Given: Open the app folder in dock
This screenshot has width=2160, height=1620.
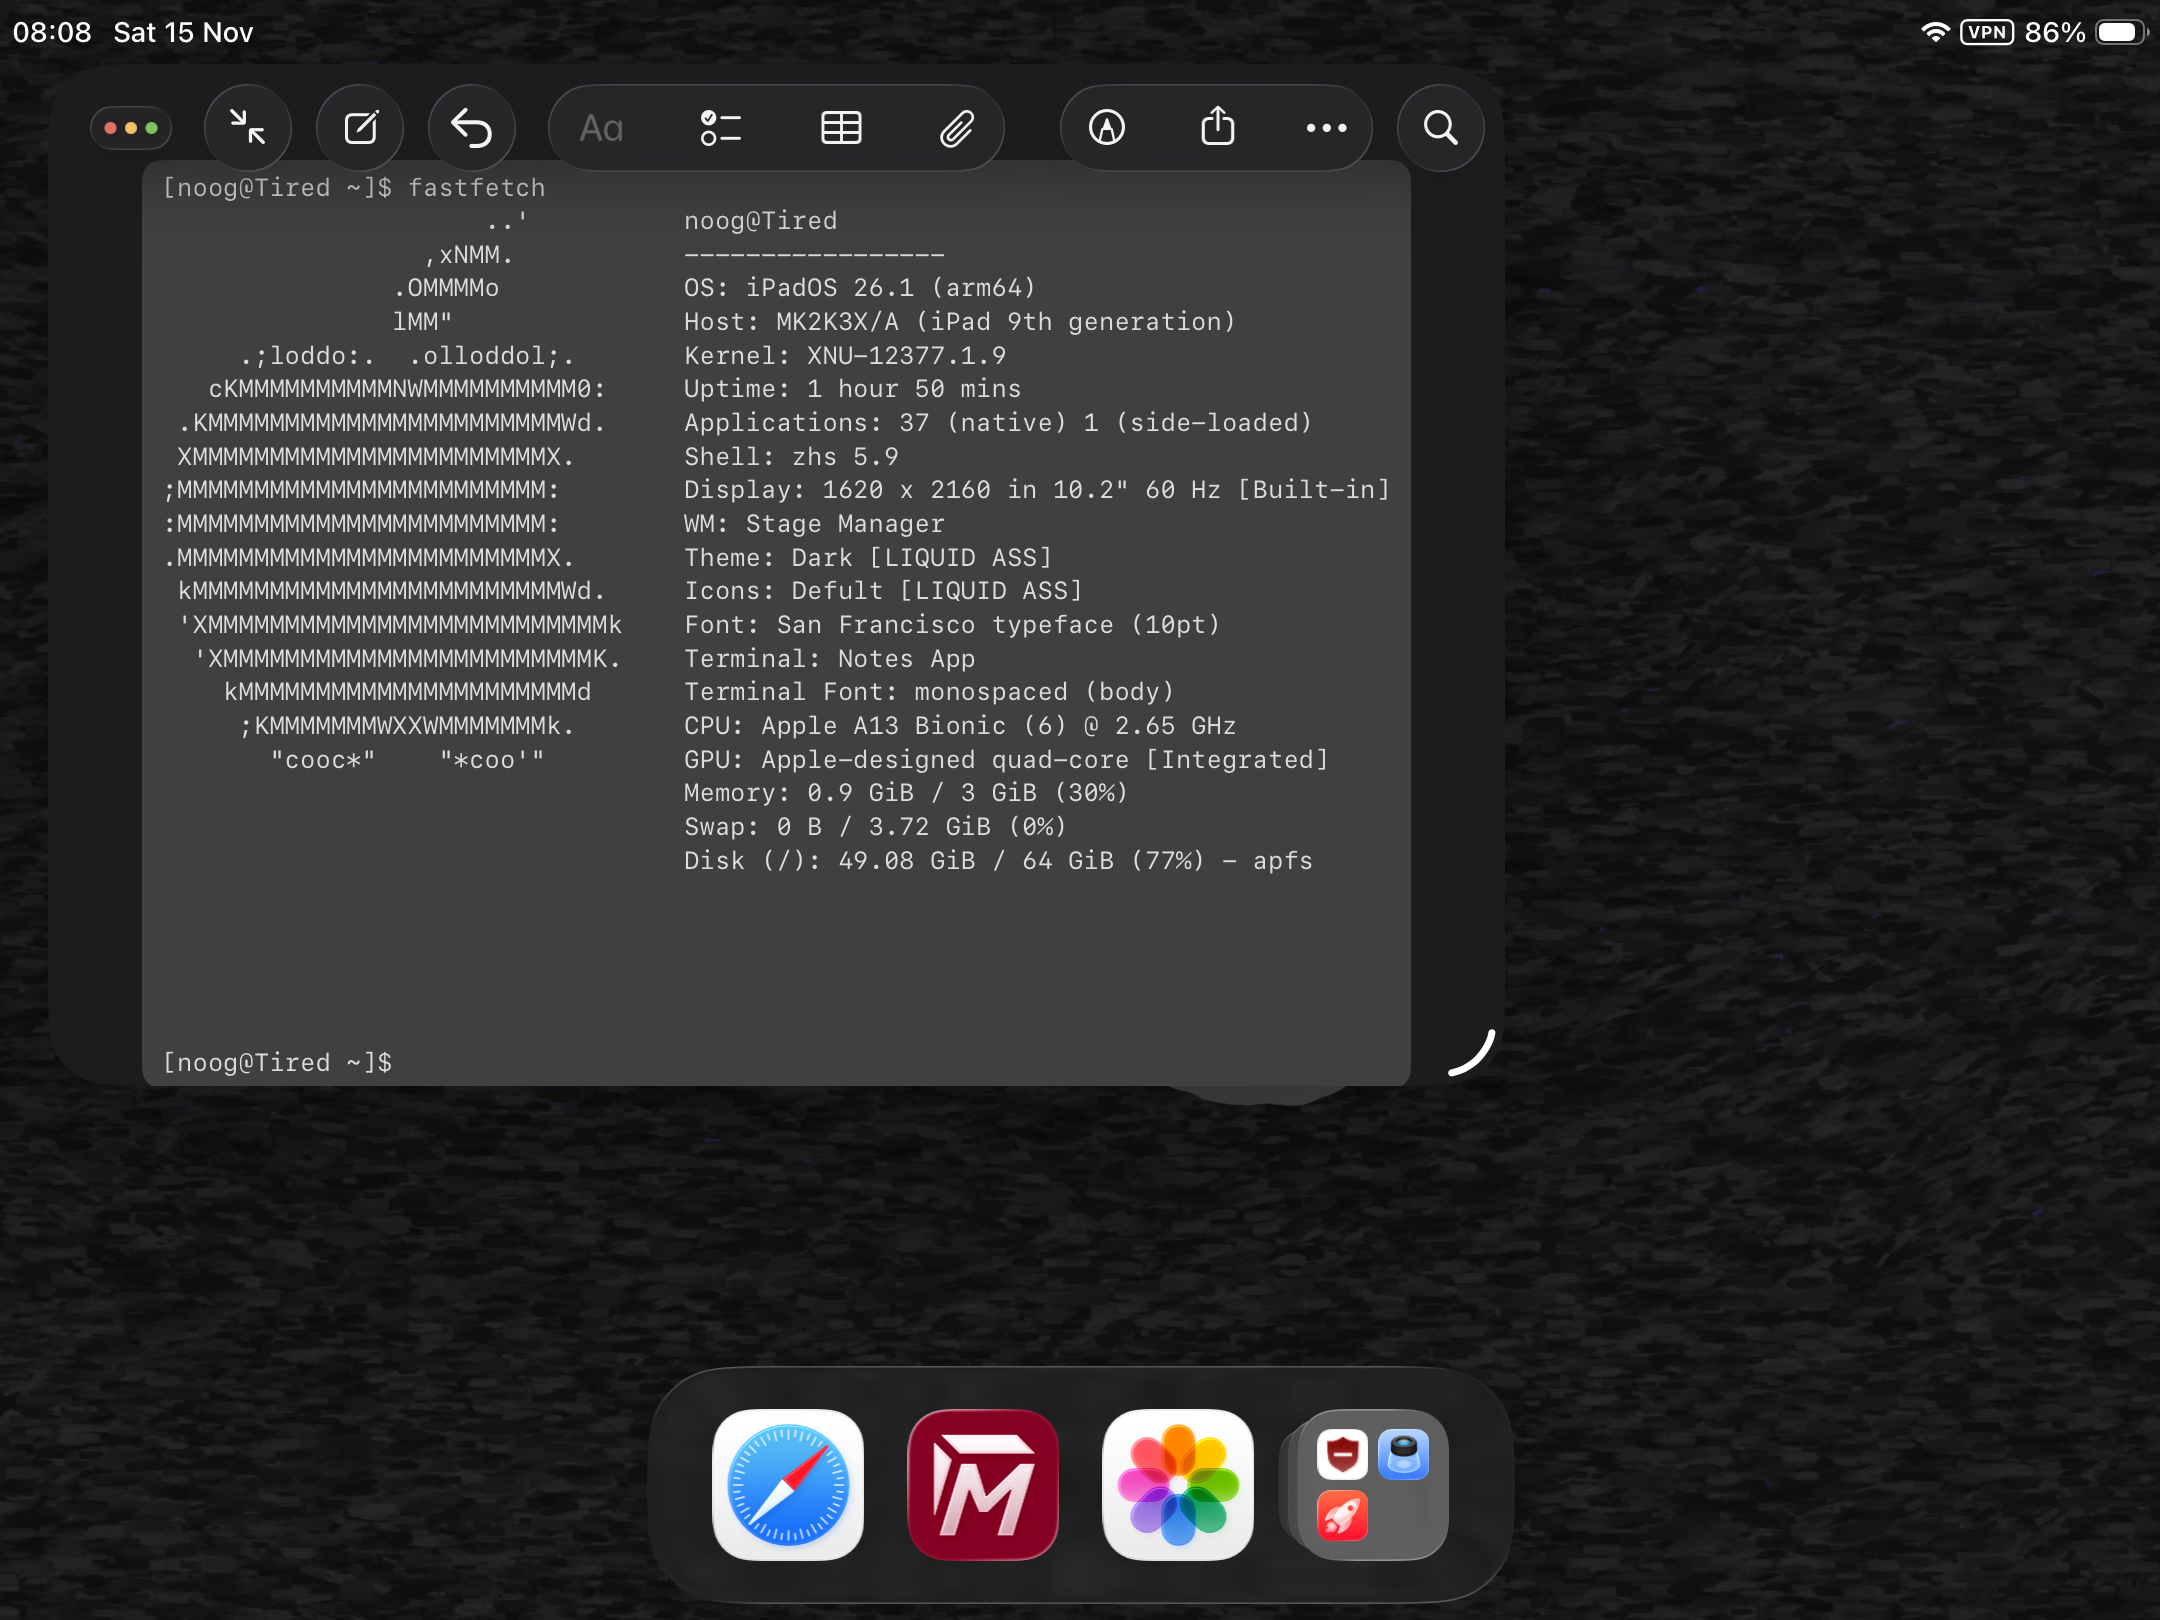Looking at the screenshot, I should [1372, 1484].
